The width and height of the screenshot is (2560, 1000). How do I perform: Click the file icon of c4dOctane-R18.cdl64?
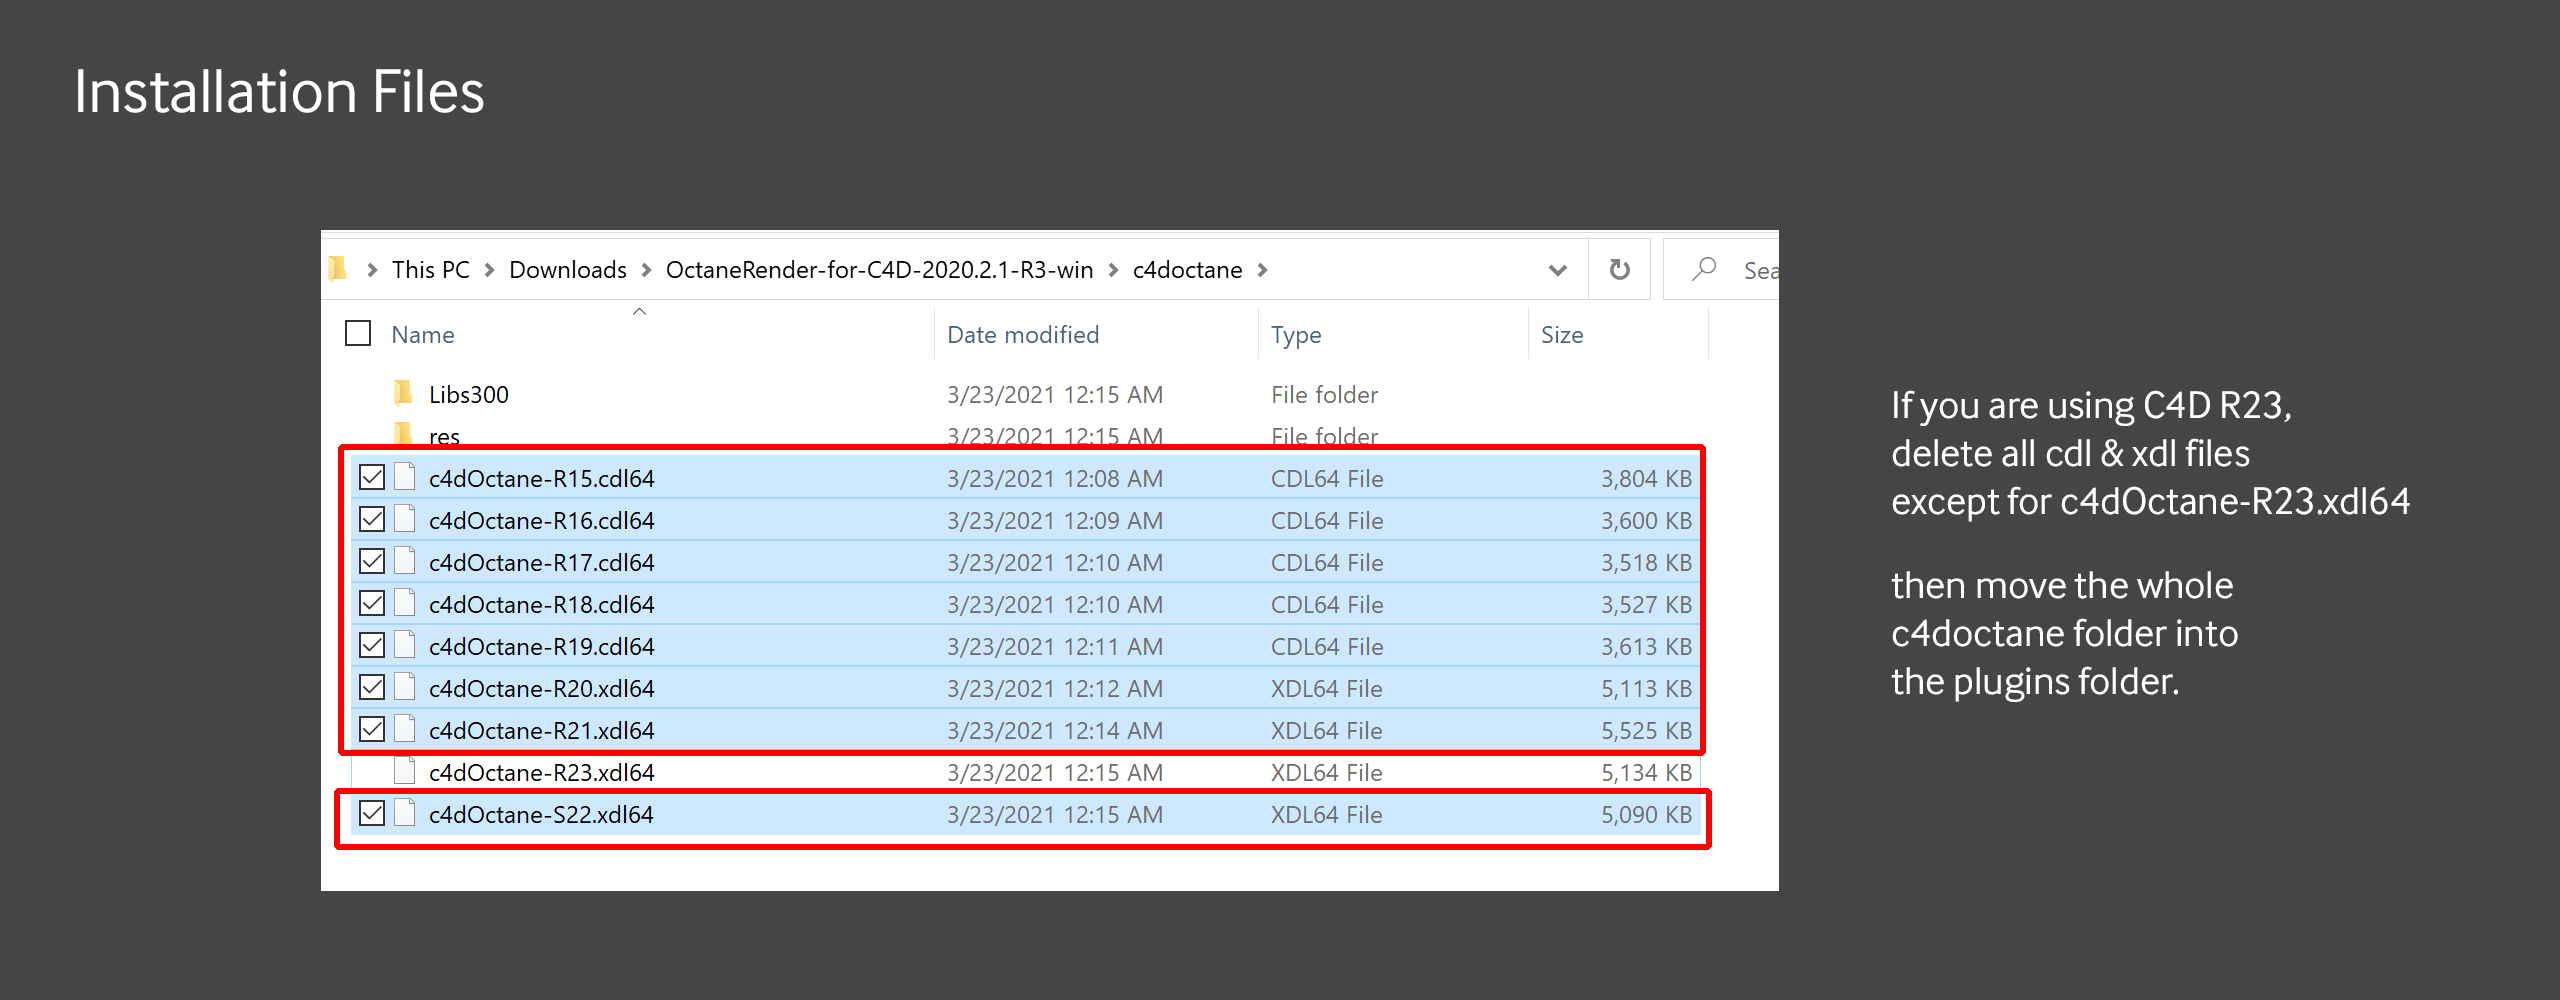click(x=405, y=603)
